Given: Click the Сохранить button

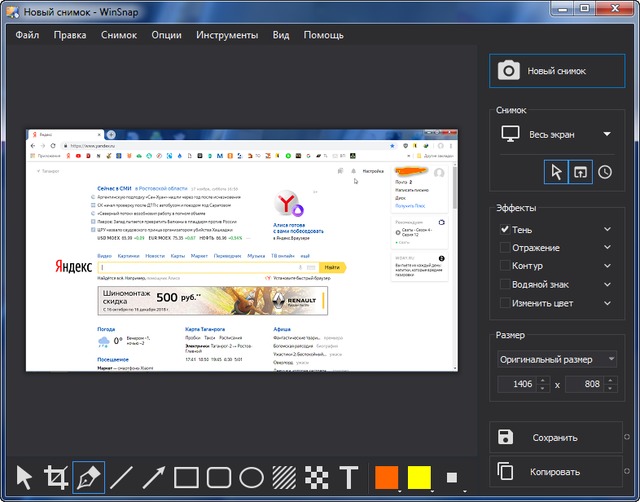Looking at the screenshot, I should (556, 437).
